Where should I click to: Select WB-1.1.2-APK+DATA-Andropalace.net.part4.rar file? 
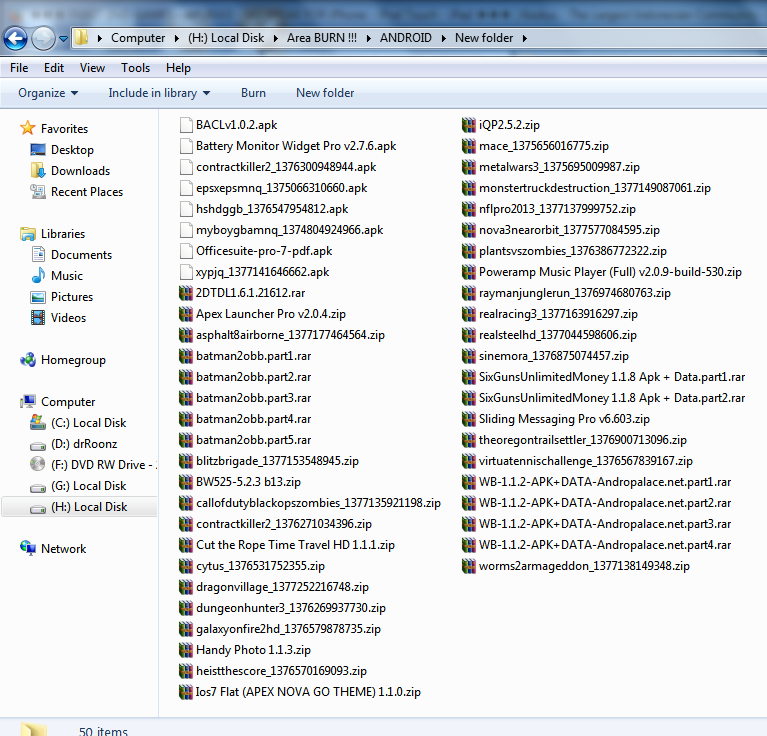[x=605, y=545]
